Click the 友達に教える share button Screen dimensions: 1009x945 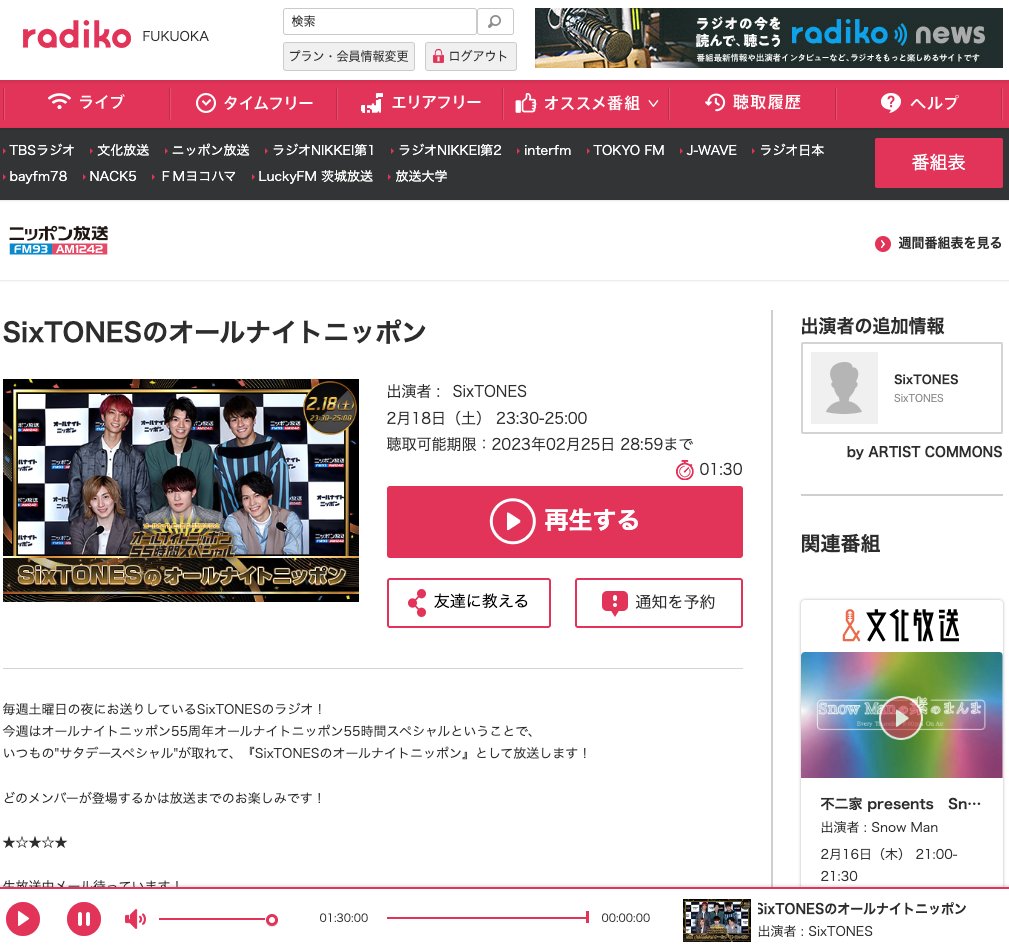(x=468, y=603)
